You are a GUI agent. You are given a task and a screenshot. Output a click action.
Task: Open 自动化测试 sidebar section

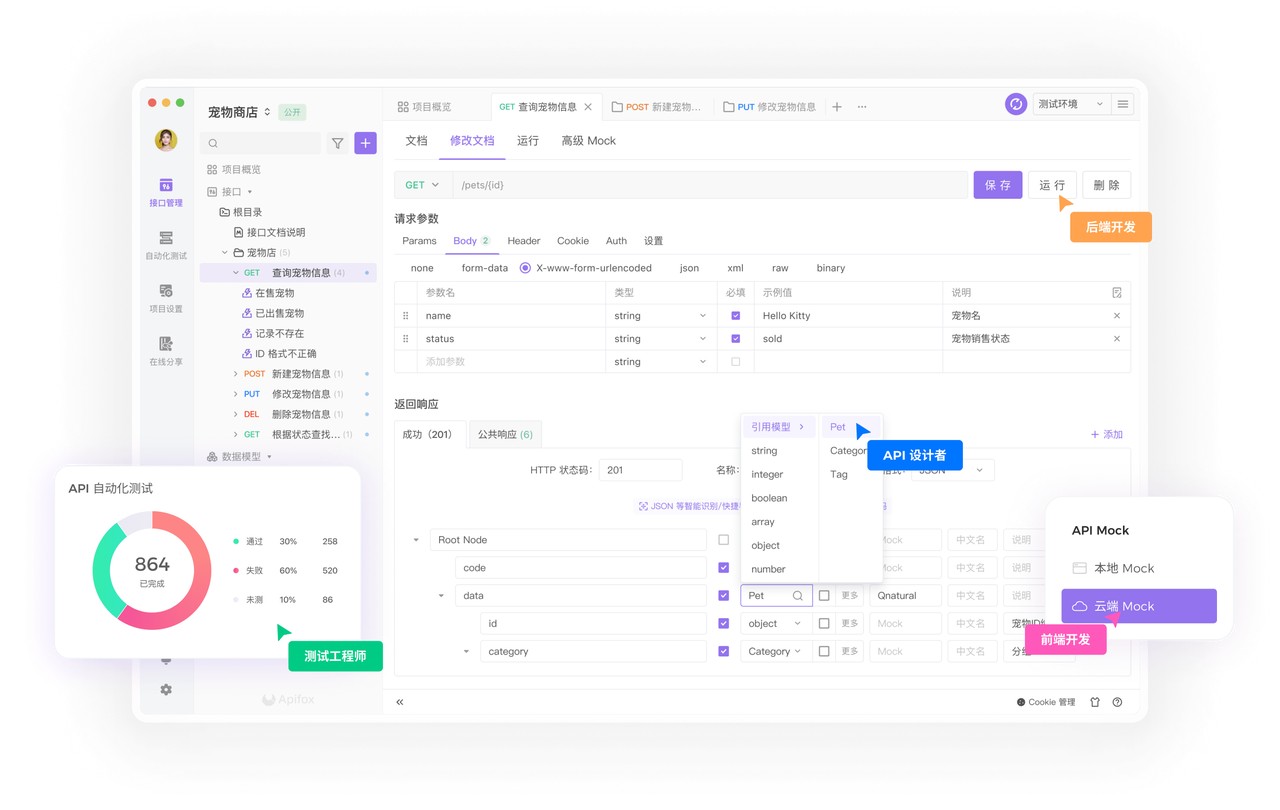166,246
